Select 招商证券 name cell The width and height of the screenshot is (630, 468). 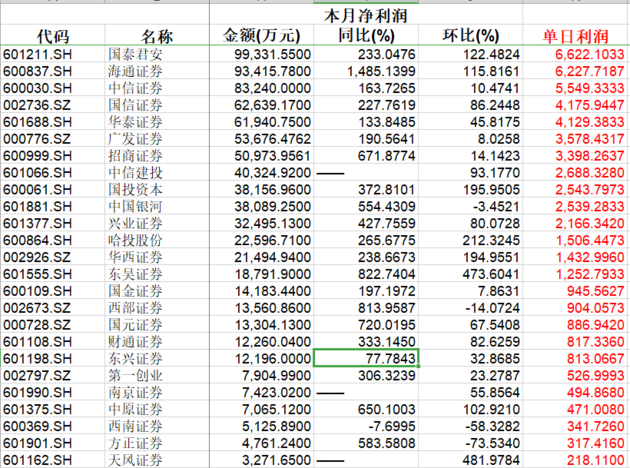[x=157, y=155]
